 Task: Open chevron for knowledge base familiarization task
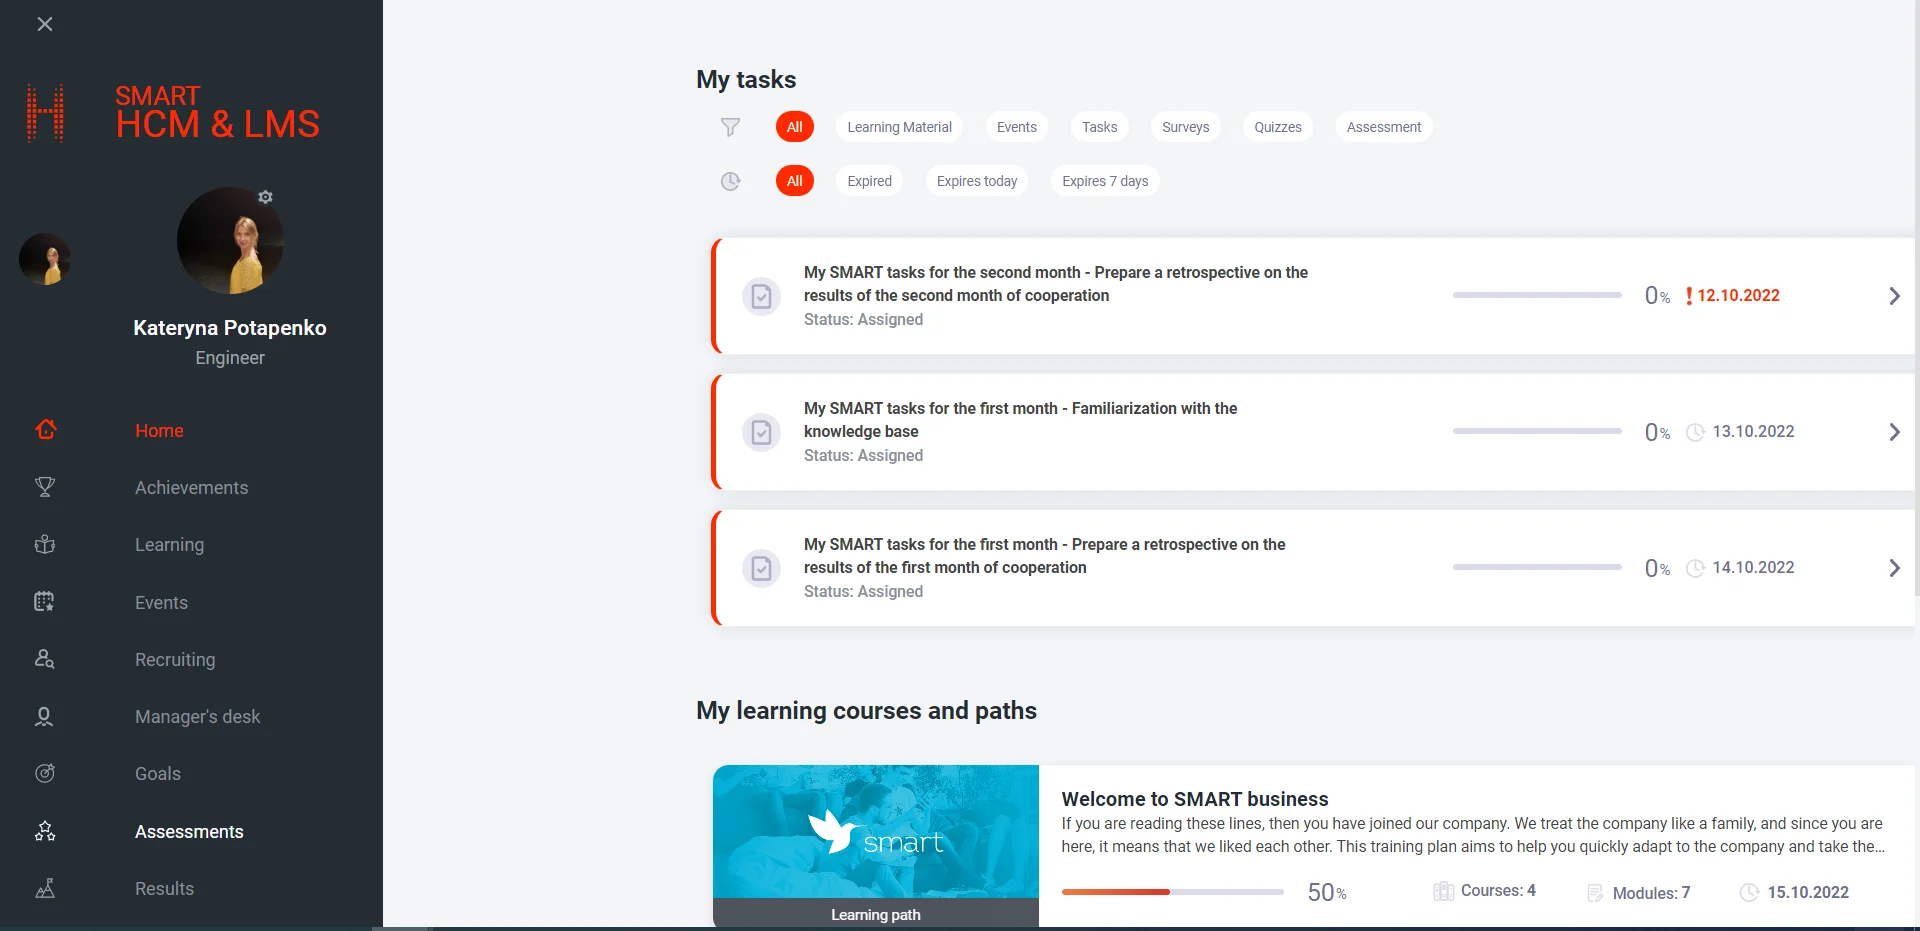1894,432
